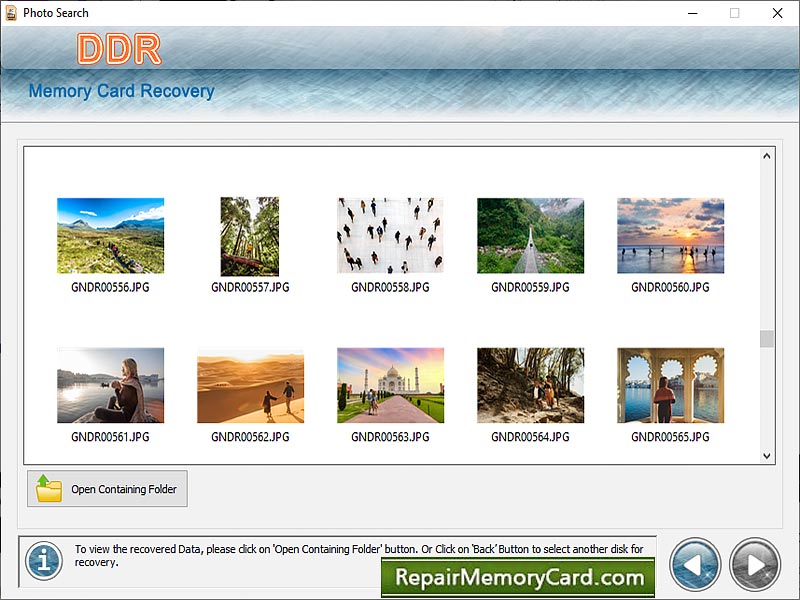Screen dimensions: 800x600
Task: Select the GNDR00557.JPG forest thumbnail
Action: pyautogui.click(x=250, y=236)
